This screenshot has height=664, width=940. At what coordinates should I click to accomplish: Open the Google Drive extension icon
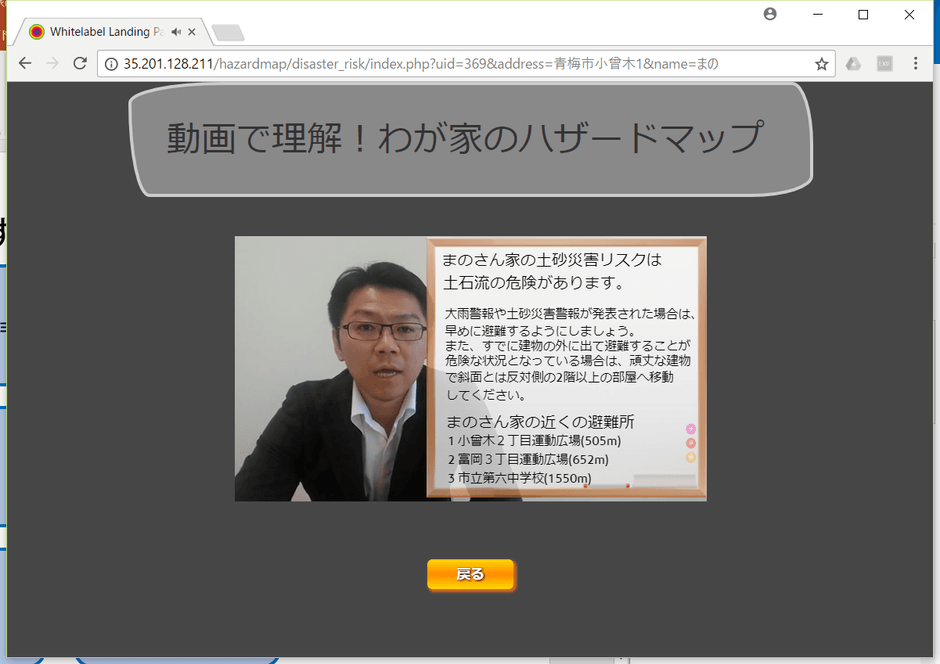[853, 63]
